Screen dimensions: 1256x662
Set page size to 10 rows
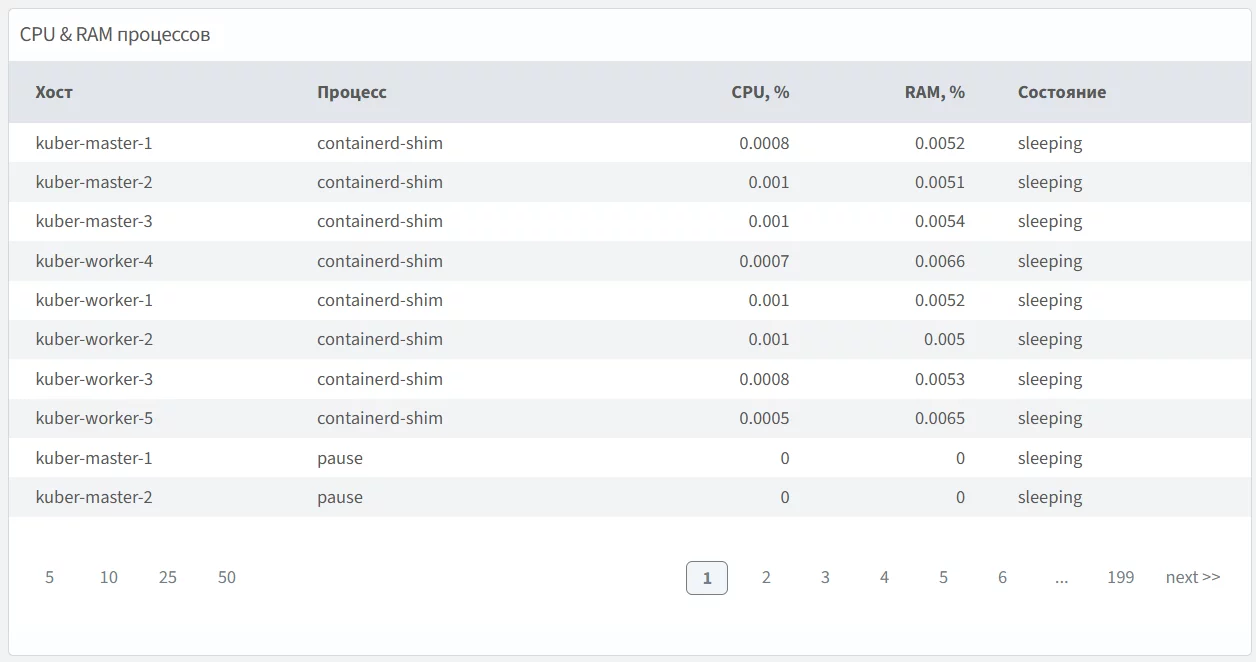(x=109, y=577)
